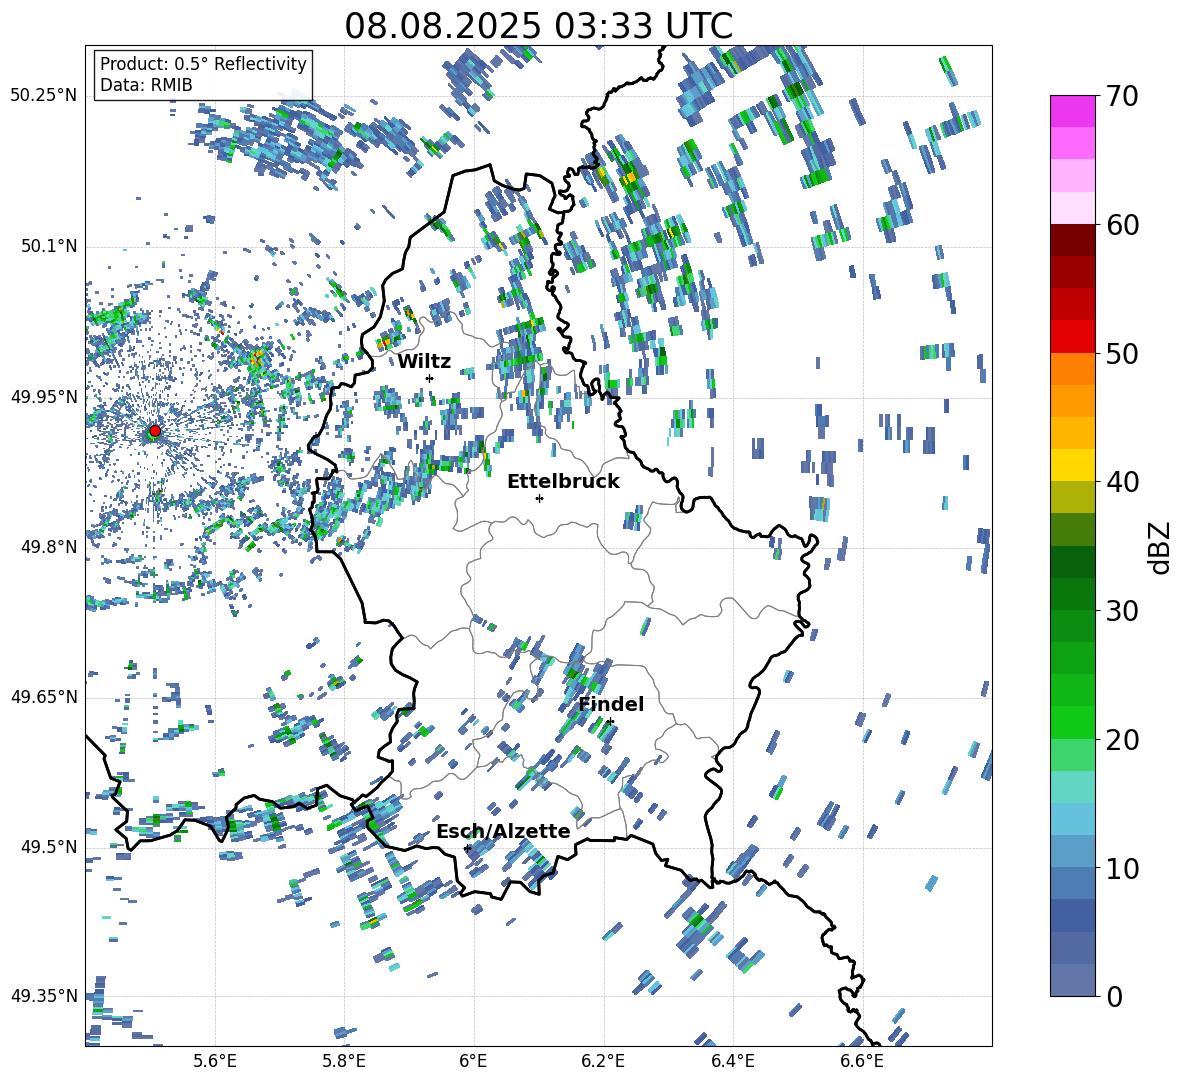Click the Findel location cross marker
Image resolution: width=1184 pixels, height=1081 pixels.
[x=610, y=722]
